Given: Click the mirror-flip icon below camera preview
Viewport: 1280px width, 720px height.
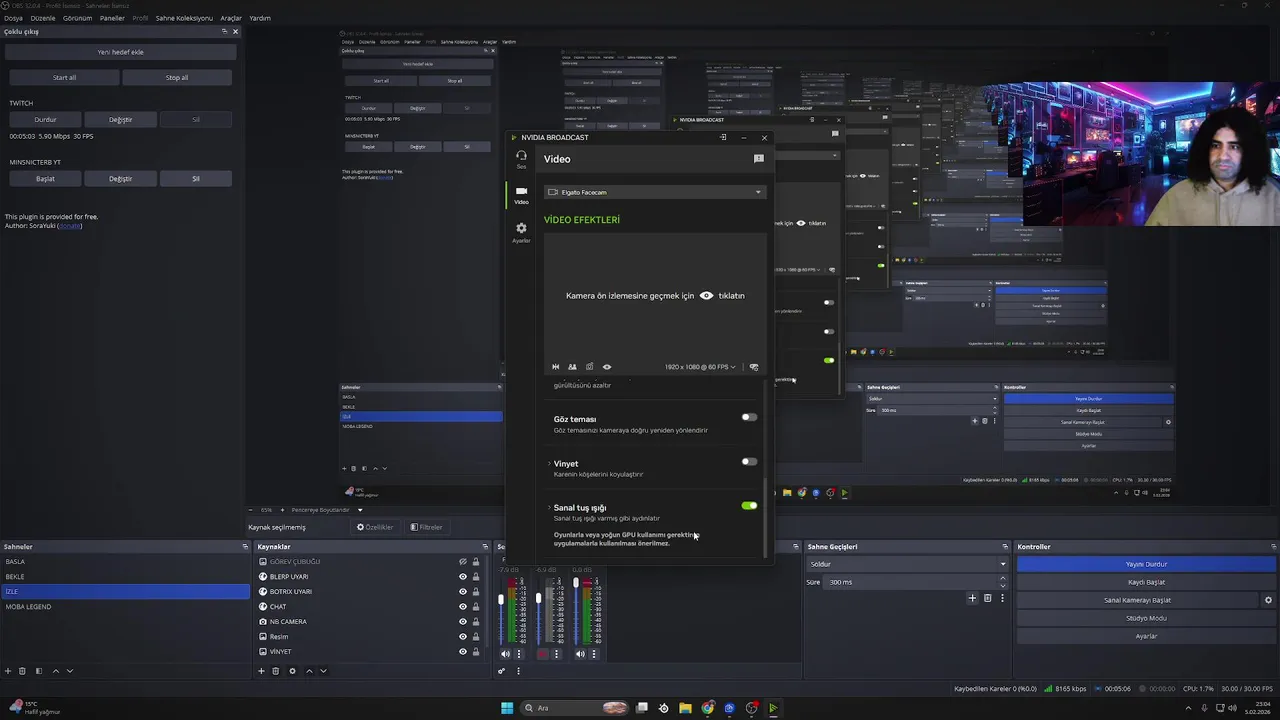Looking at the screenshot, I should (556, 367).
